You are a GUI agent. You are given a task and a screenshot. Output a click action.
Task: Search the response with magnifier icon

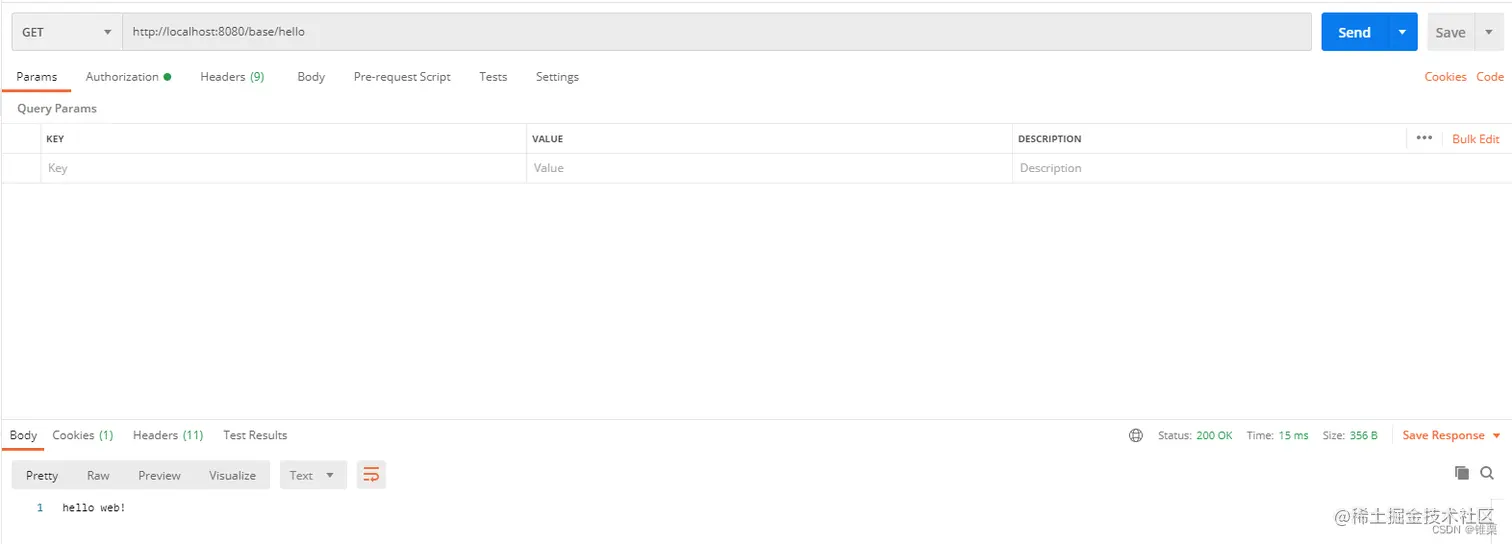1487,473
